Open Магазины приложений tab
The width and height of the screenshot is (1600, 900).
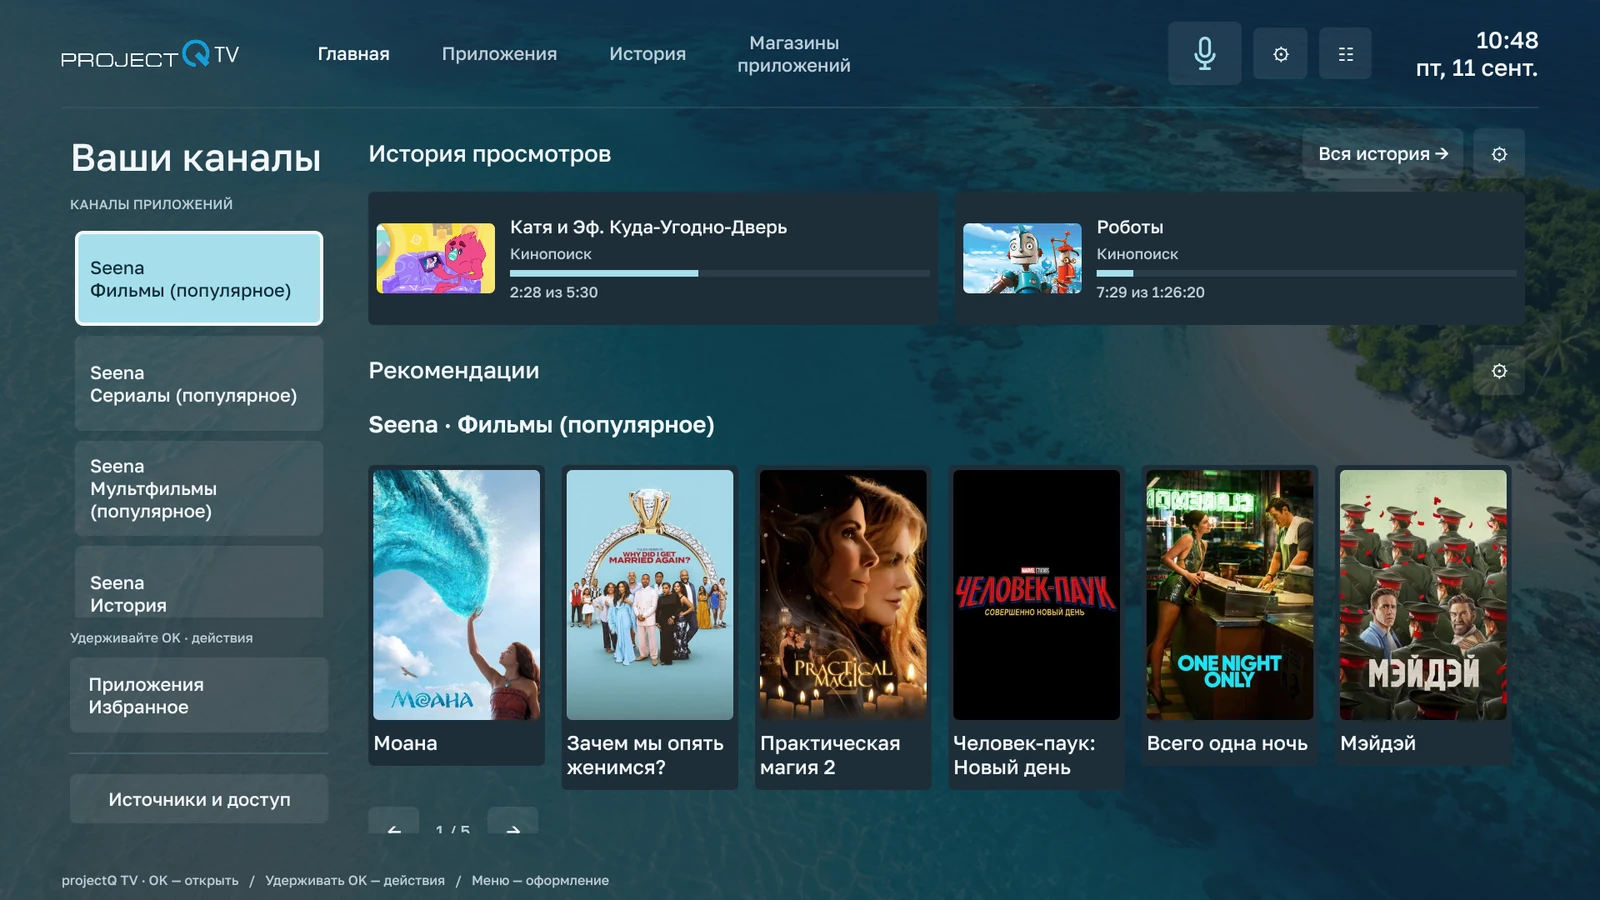coord(794,54)
